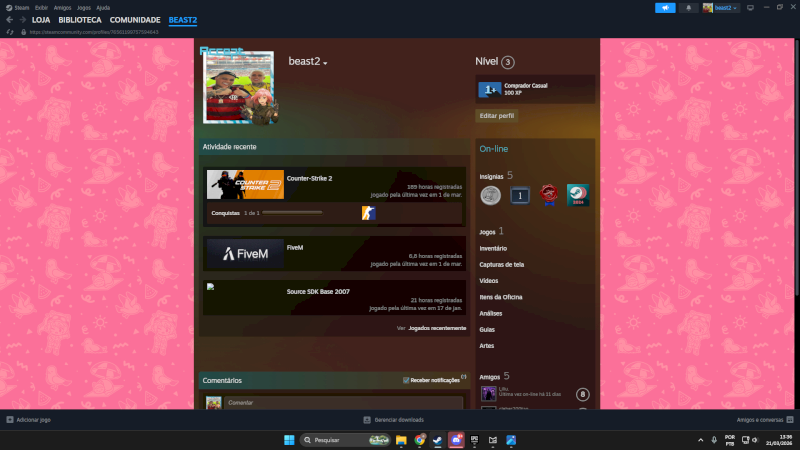Click the red seal badge icon

pyautogui.click(x=548, y=195)
